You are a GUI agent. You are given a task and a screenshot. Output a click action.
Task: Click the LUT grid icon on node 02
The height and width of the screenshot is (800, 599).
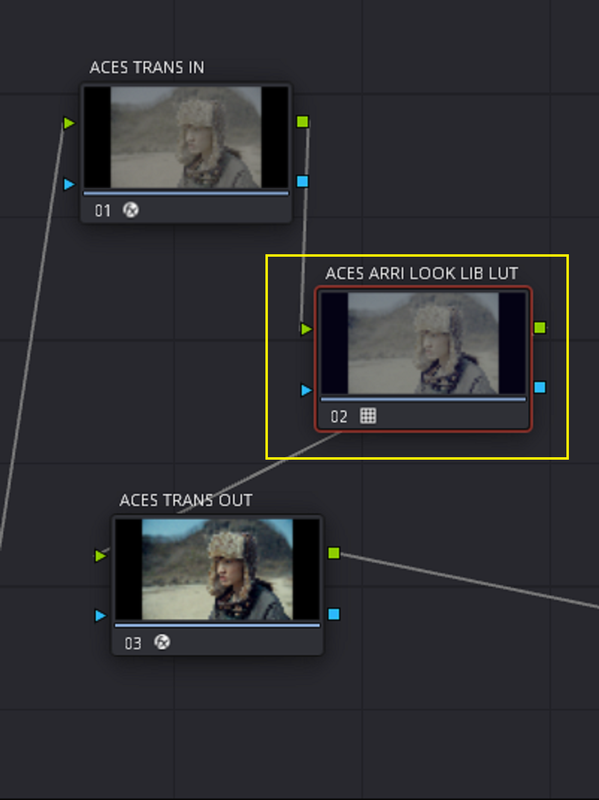[368, 416]
